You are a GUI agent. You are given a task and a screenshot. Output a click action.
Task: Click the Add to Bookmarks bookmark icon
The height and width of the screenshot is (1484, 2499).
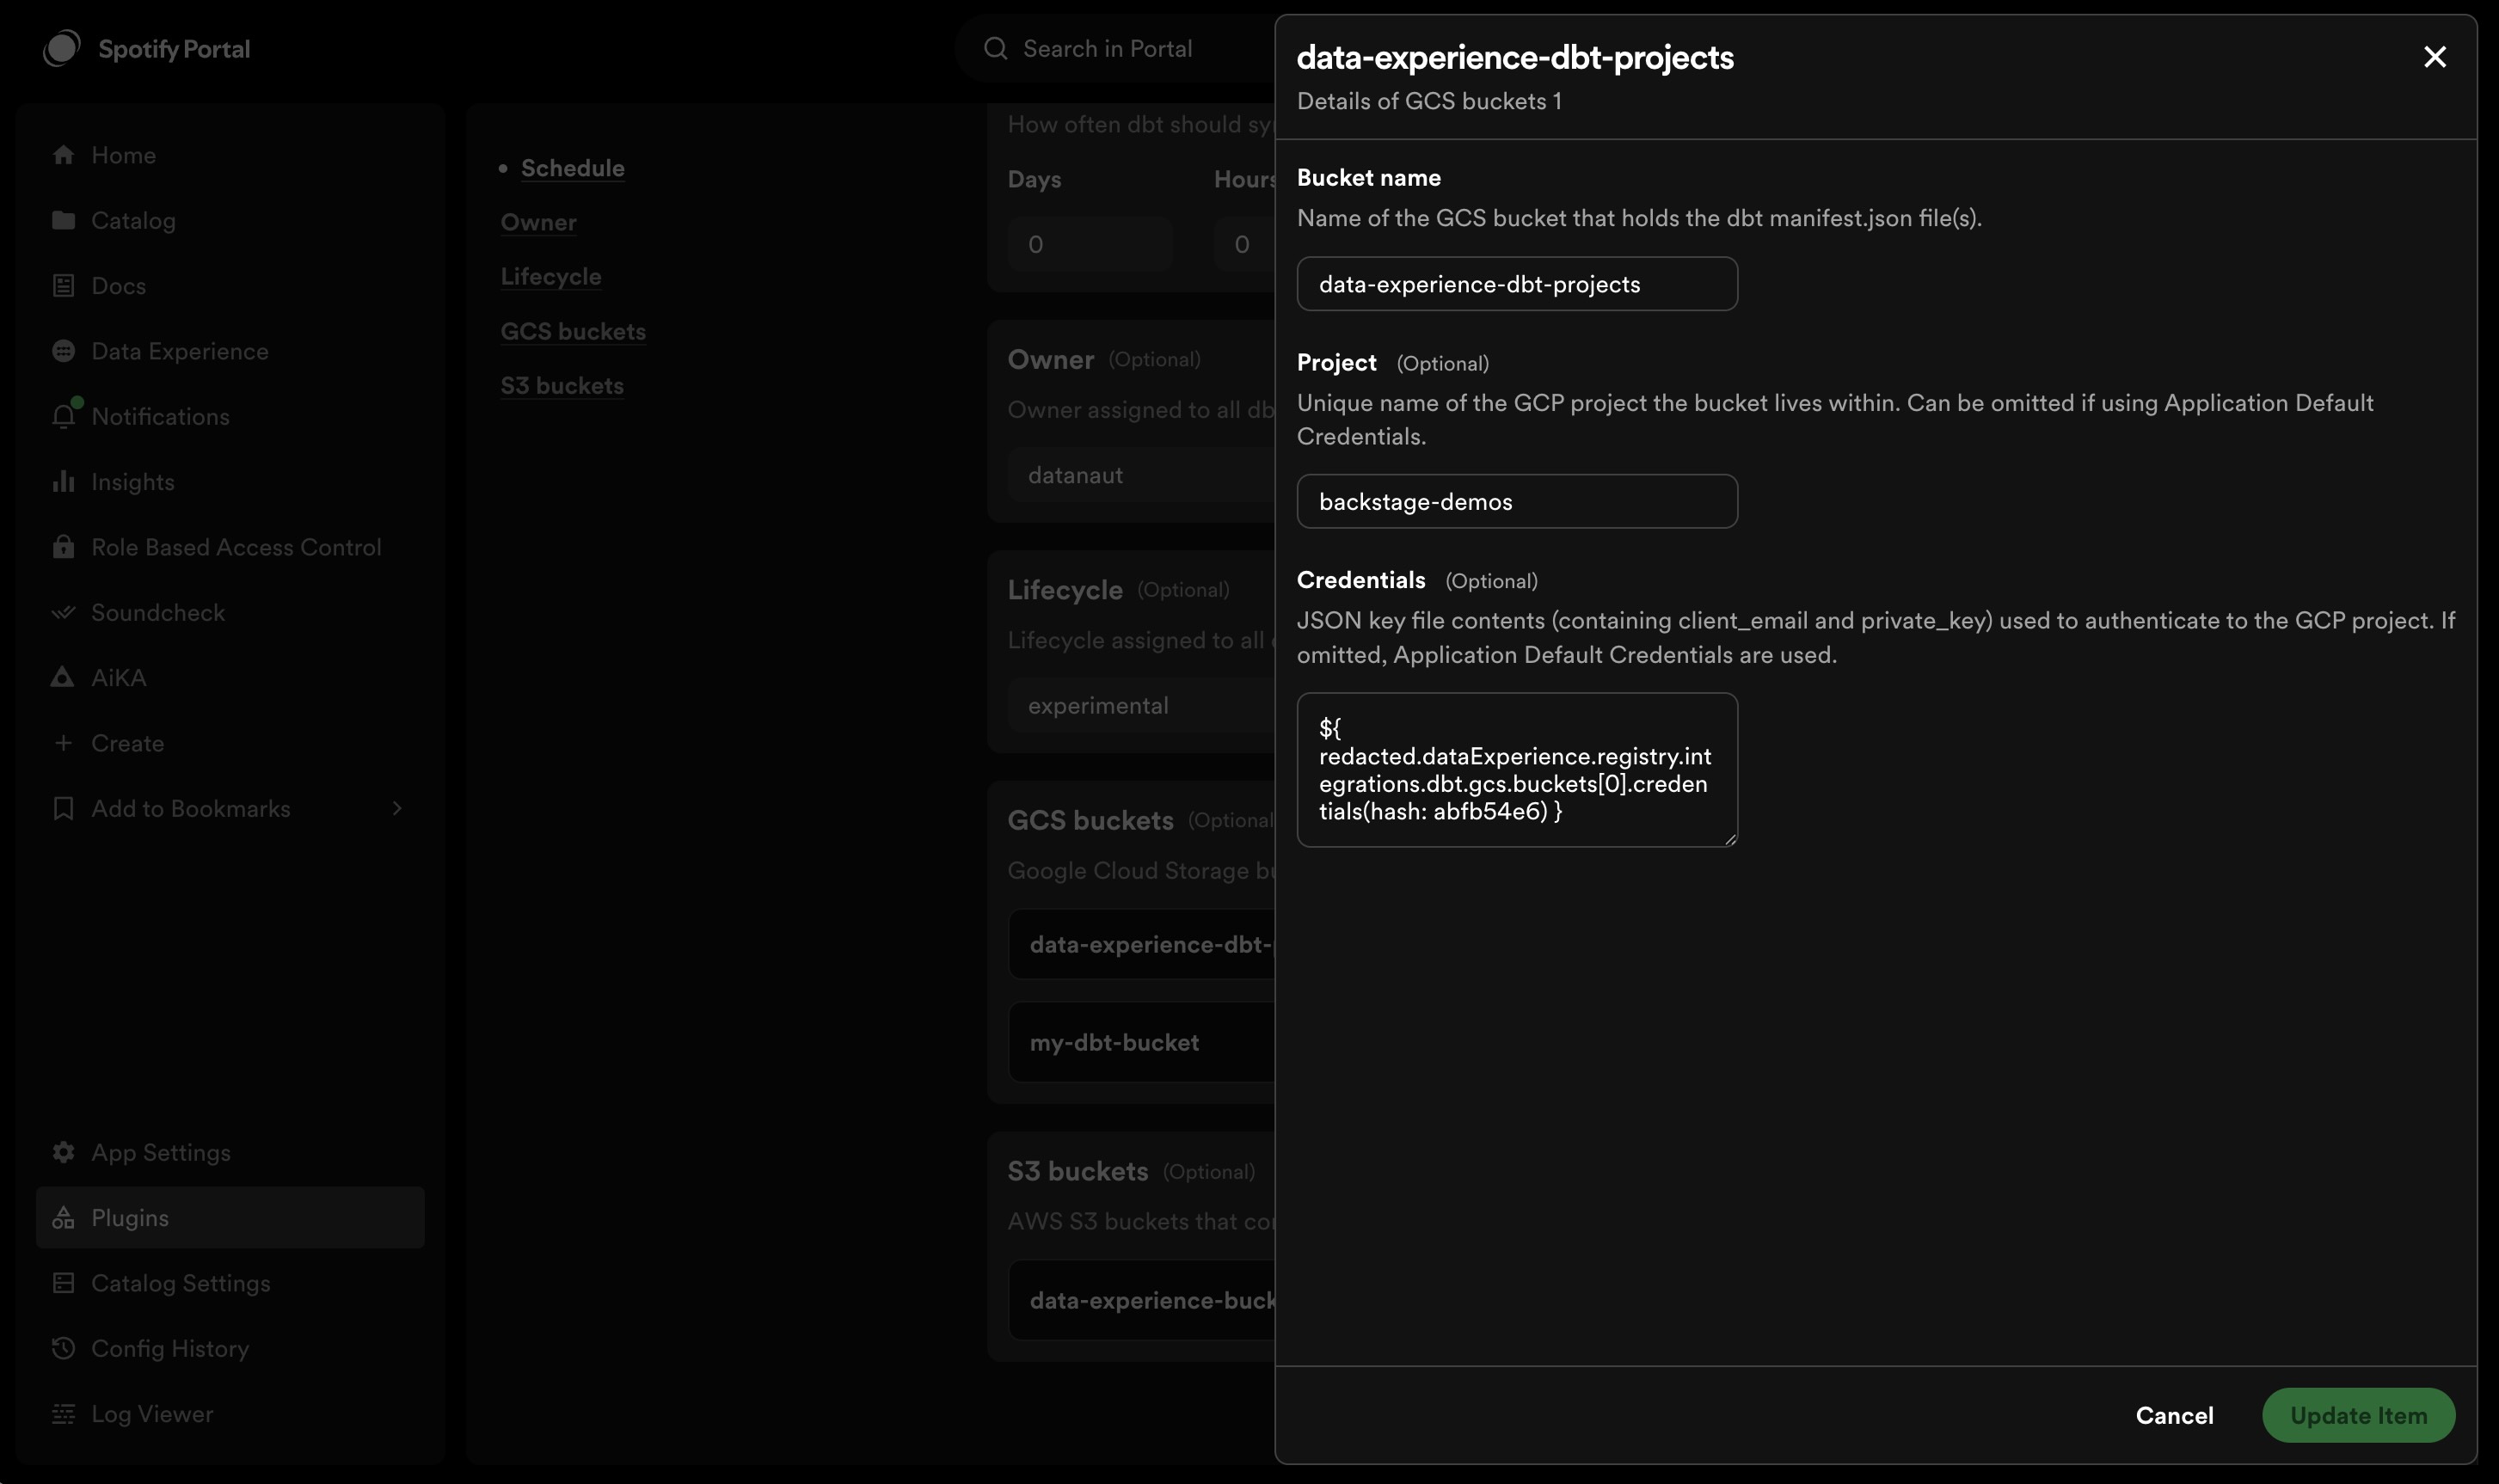coord(63,808)
